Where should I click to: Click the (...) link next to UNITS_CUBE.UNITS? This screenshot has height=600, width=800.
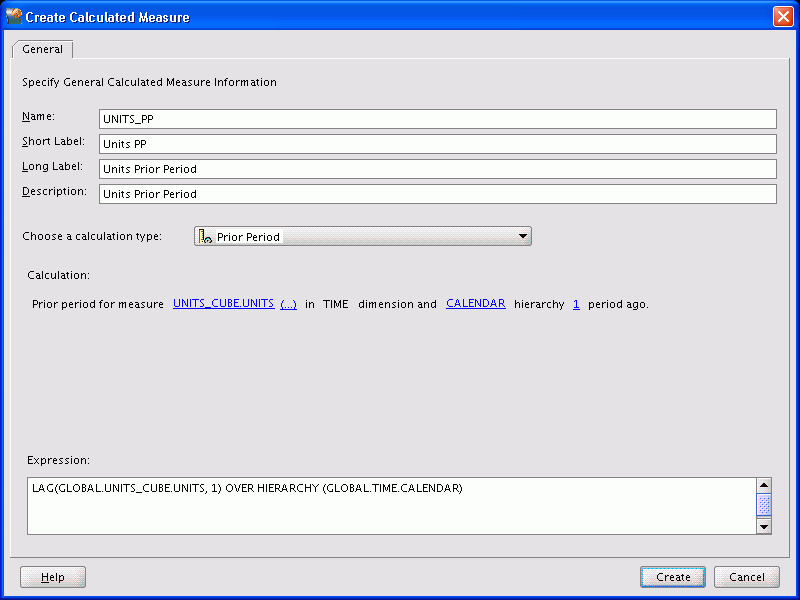287,303
